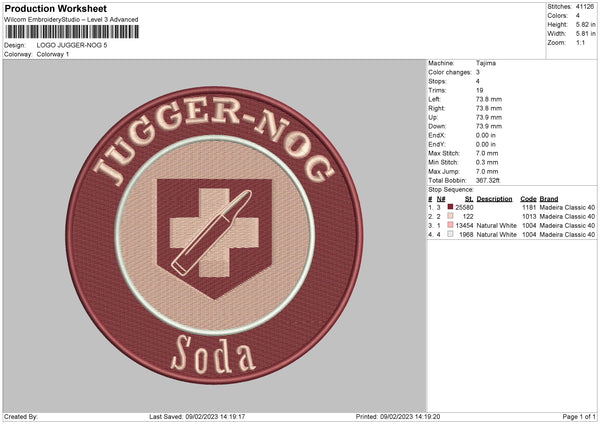
Task: Click 'Printed: 09/02/2023 14:19:20' footer text
Action: [x=398, y=416]
